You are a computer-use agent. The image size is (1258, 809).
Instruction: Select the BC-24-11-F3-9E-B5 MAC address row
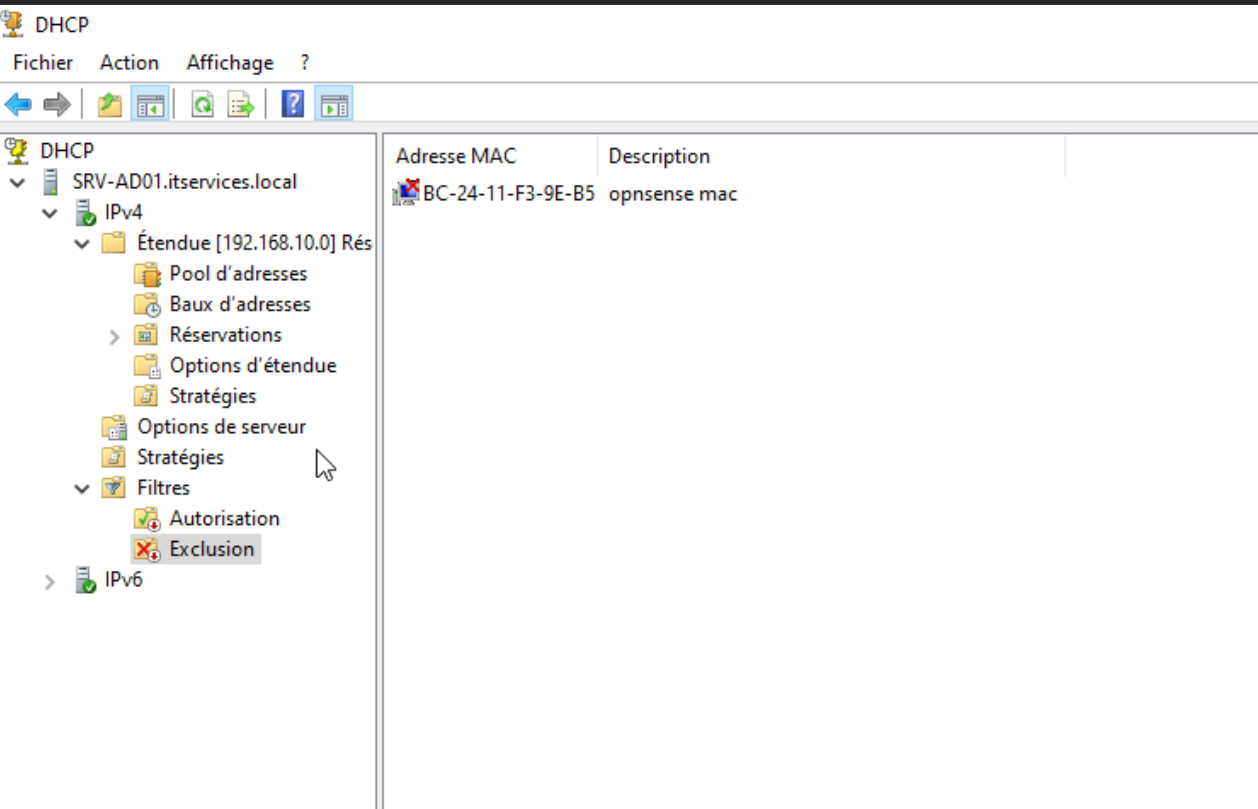[508, 194]
